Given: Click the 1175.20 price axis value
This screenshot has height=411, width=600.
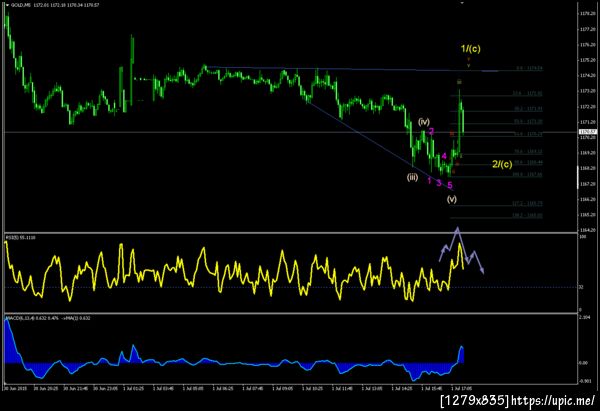Looking at the screenshot, I should pyautogui.click(x=587, y=60).
